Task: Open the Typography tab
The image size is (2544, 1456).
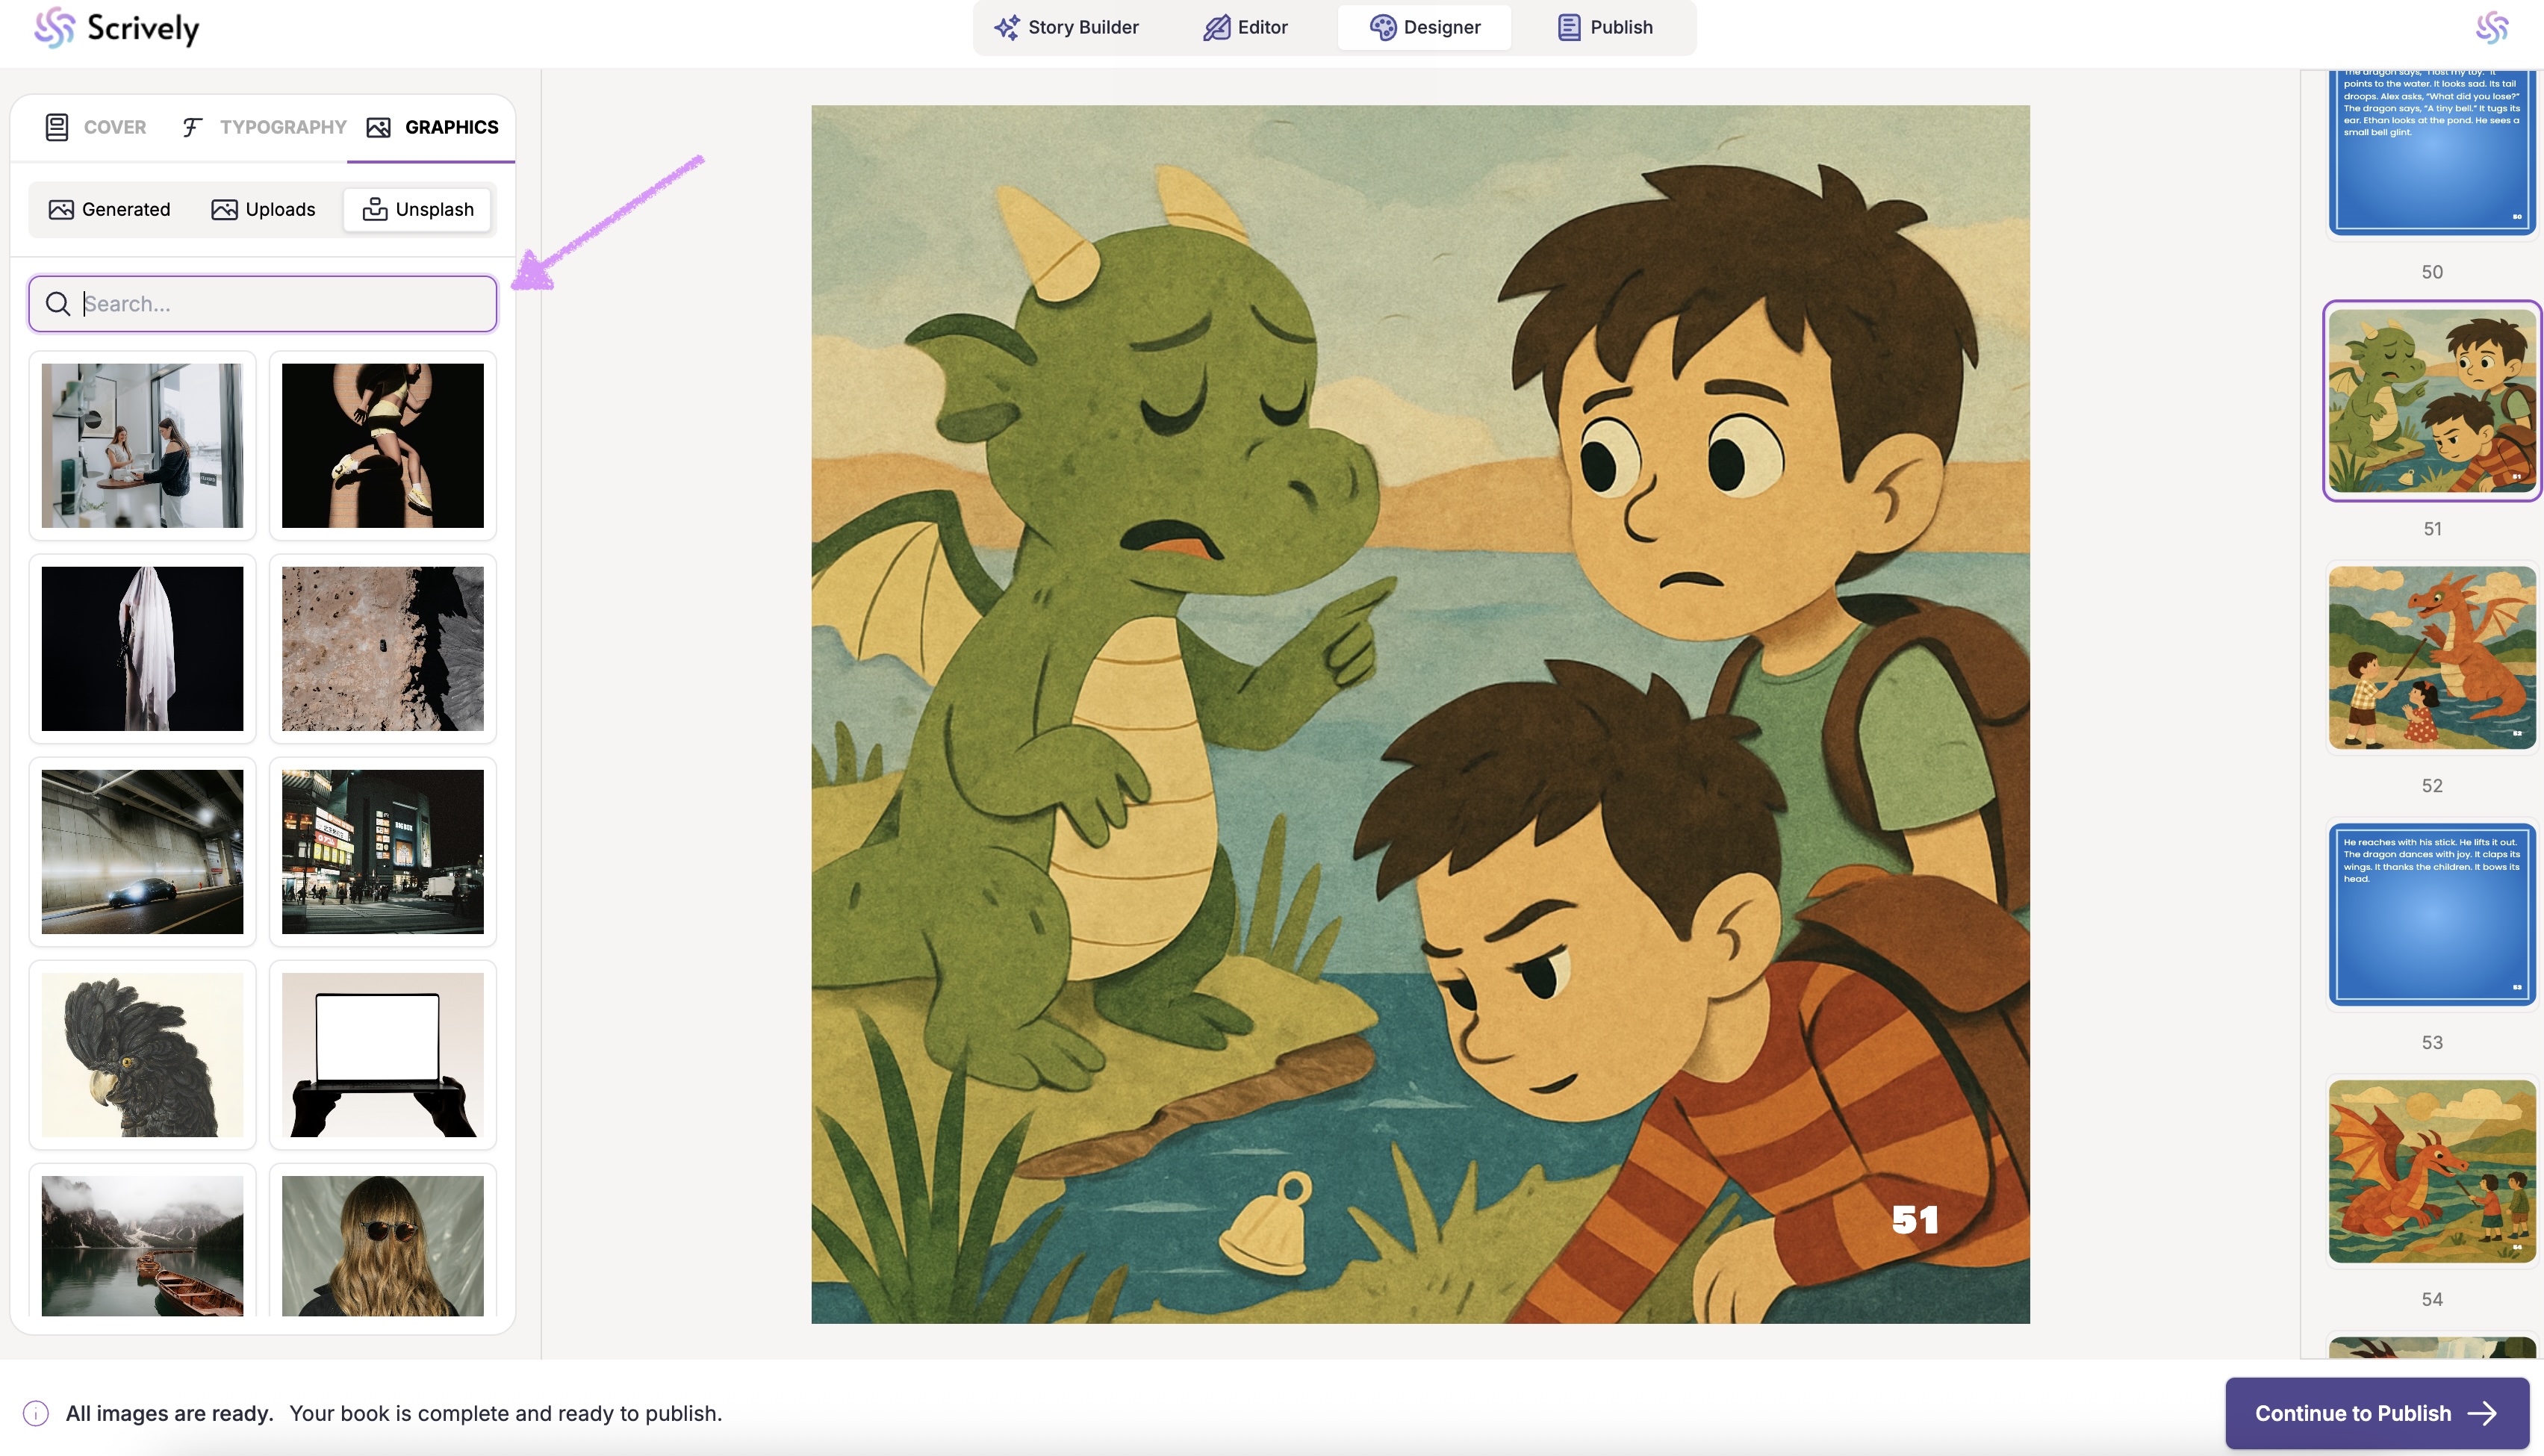Action: pyautogui.click(x=264, y=127)
